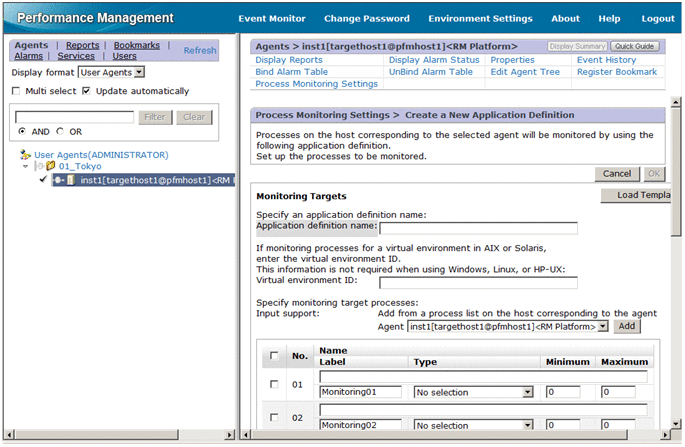Click the inst1 agent icon in tree

(71, 180)
